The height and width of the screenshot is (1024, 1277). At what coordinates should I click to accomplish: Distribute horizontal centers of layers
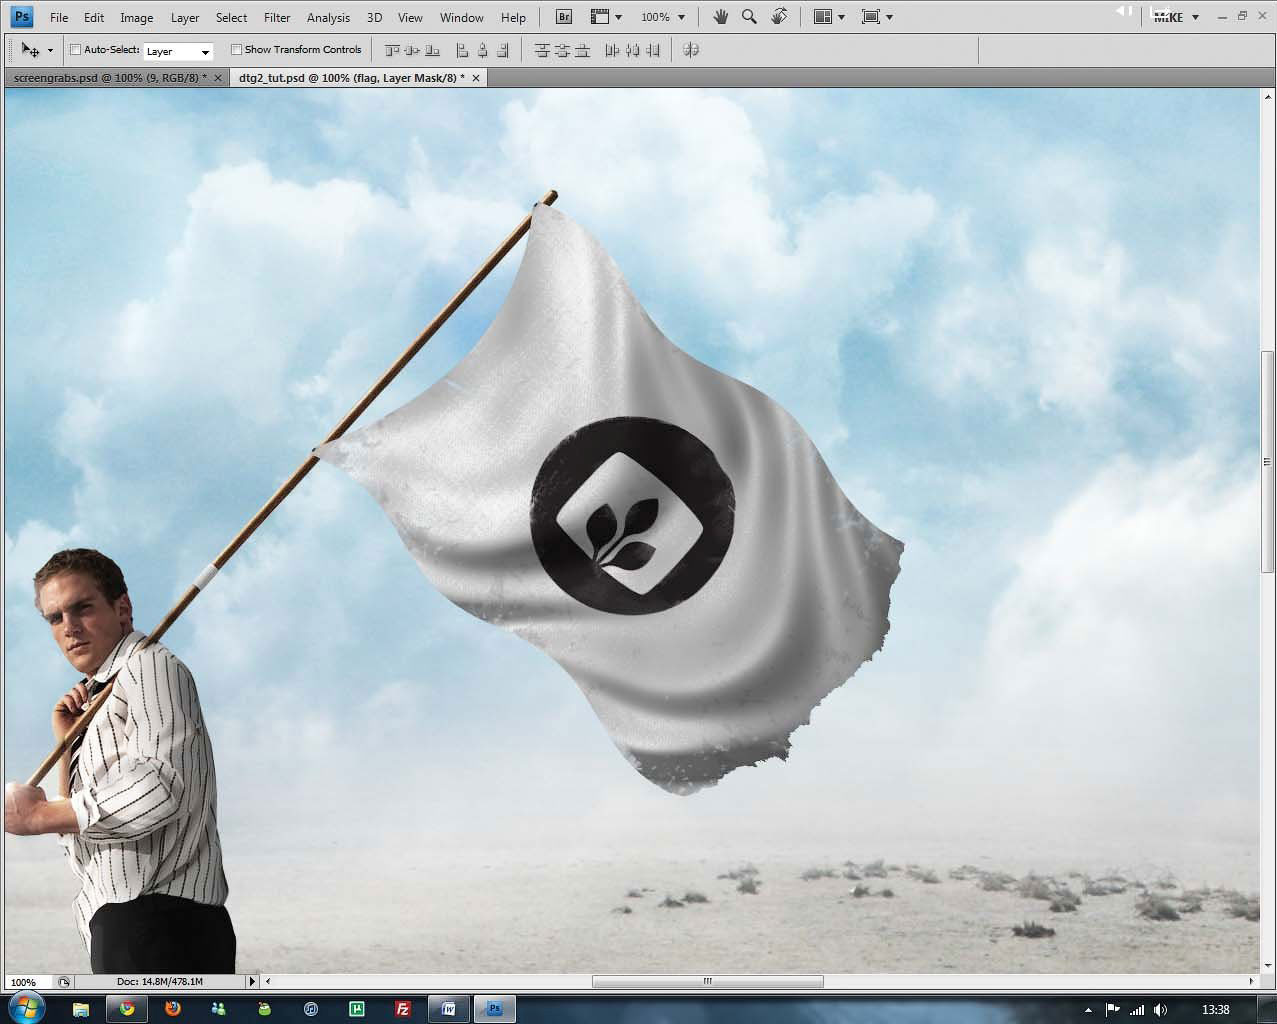pos(632,50)
